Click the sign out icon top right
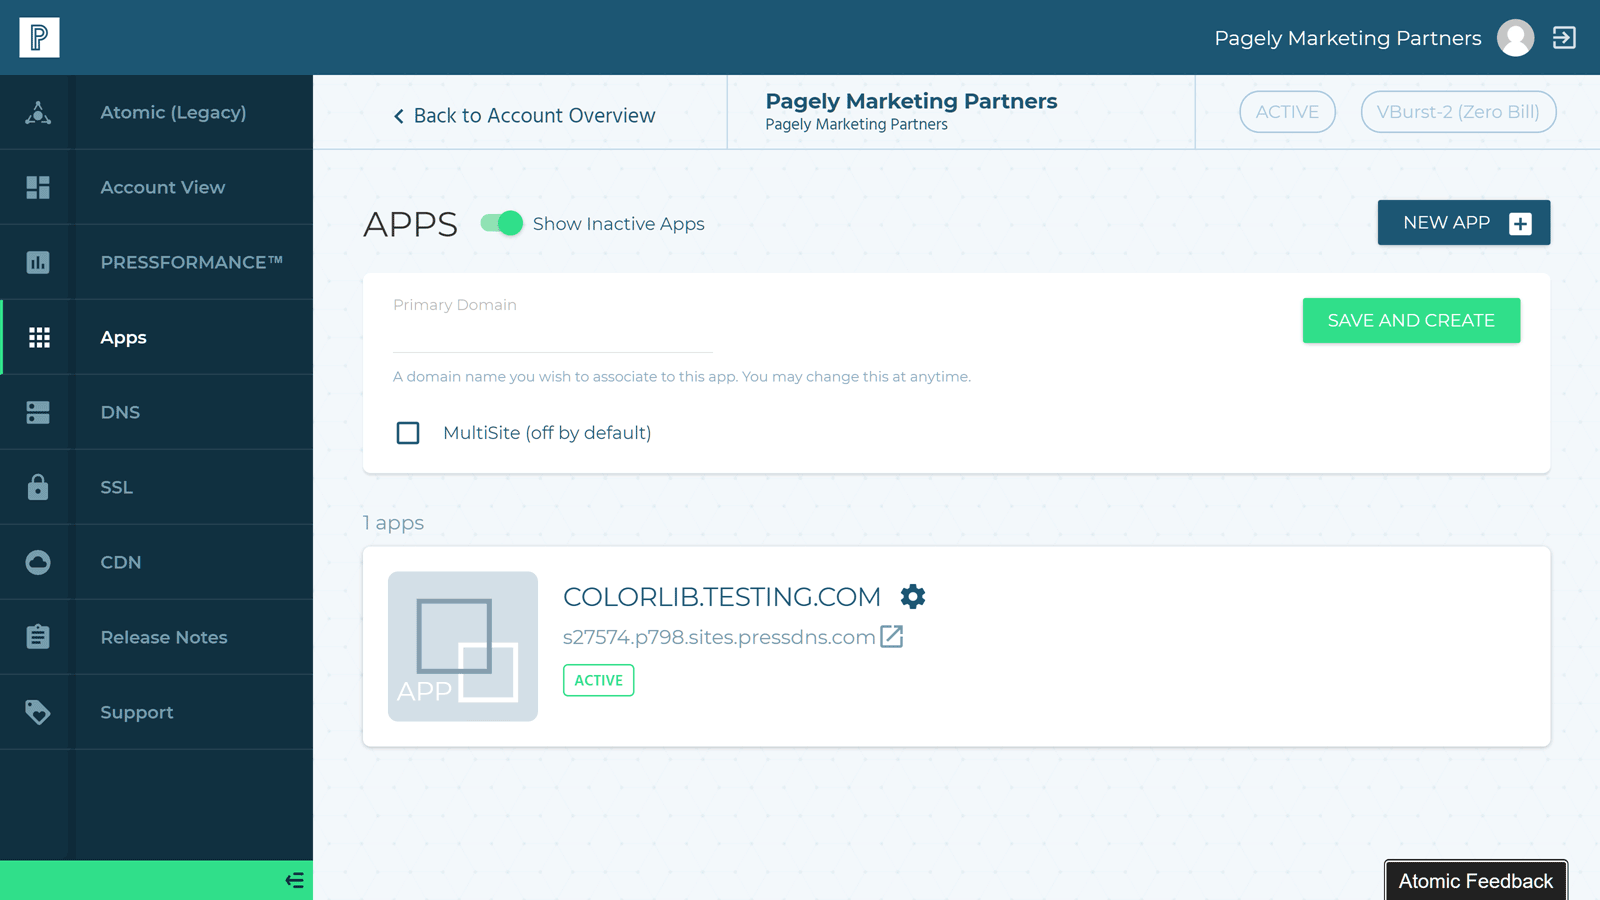This screenshot has width=1600, height=900. click(x=1562, y=37)
